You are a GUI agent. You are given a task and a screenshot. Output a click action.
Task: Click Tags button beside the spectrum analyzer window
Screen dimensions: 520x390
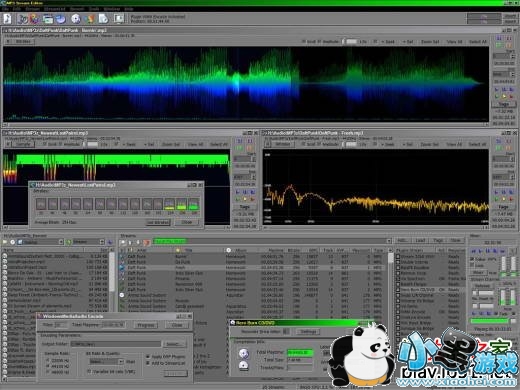(503, 207)
